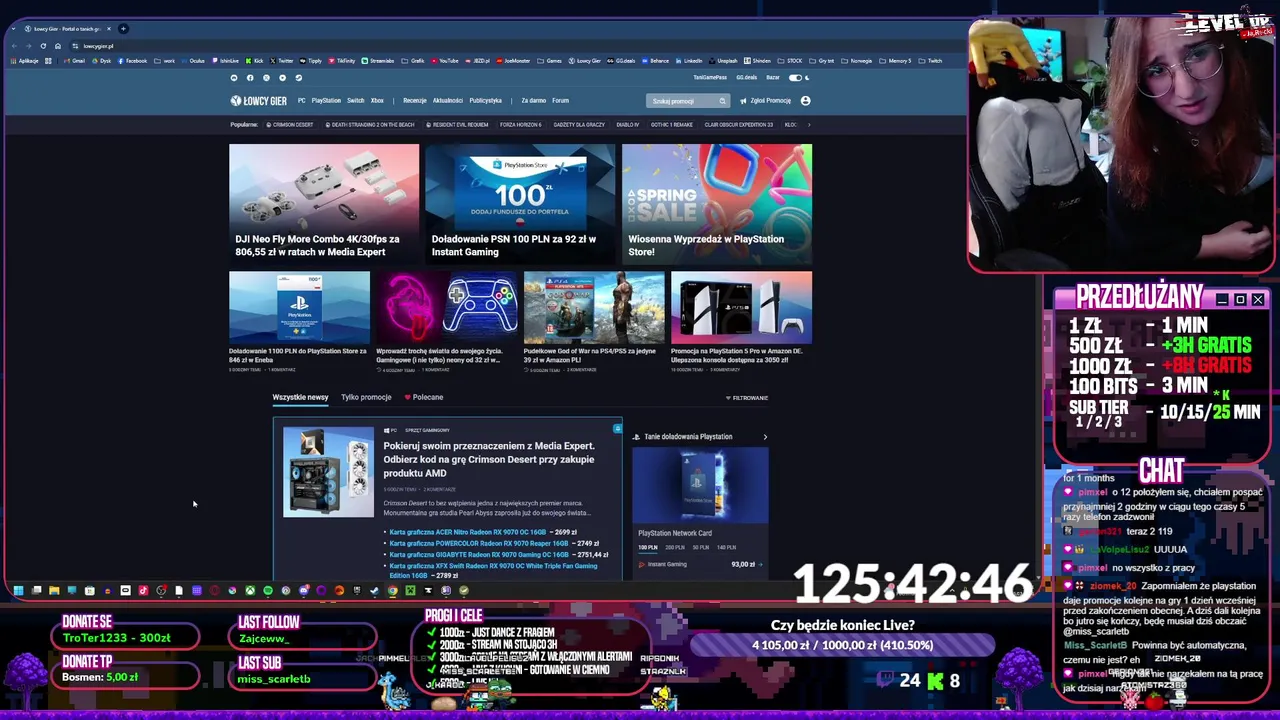Open the Twitter bookmark
This screenshot has width=1280, height=720.
coord(282,61)
